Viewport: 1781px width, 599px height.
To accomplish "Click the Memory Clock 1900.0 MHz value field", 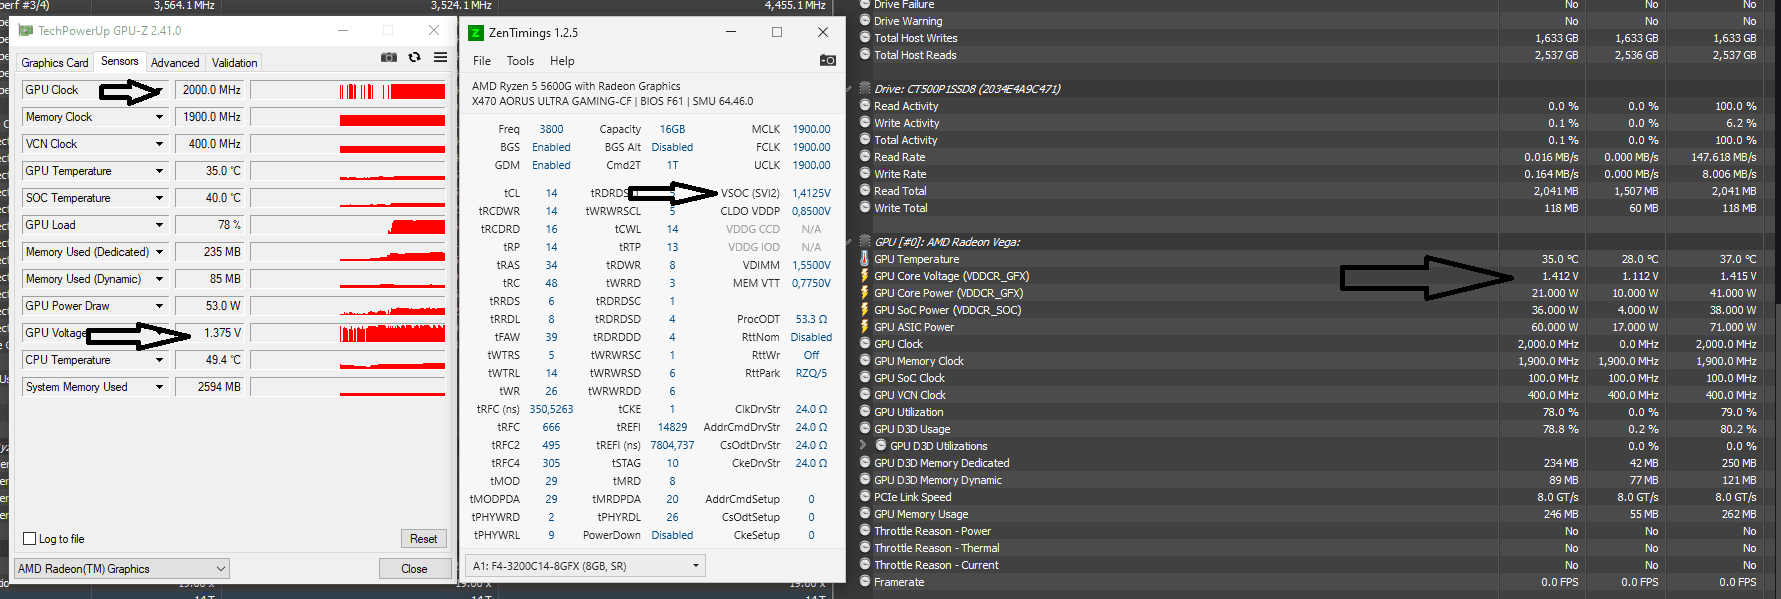I will pyautogui.click(x=210, y=117).
